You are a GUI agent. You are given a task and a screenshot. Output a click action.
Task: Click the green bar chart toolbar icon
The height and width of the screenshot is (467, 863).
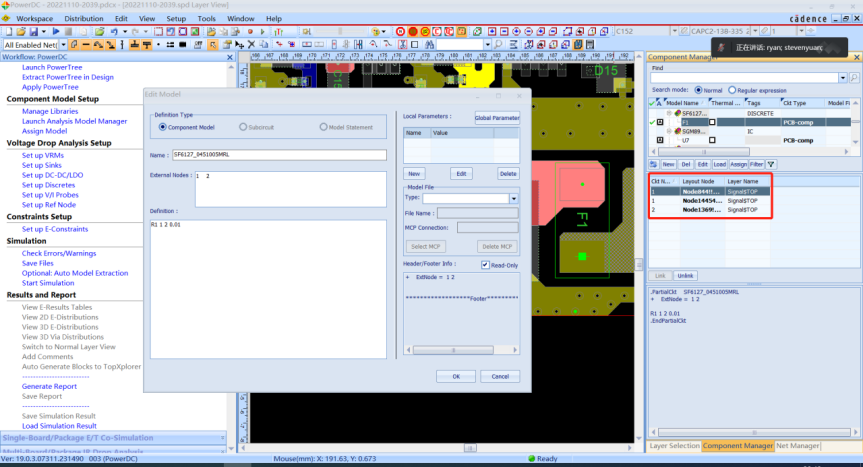click(x=278, y=31)
